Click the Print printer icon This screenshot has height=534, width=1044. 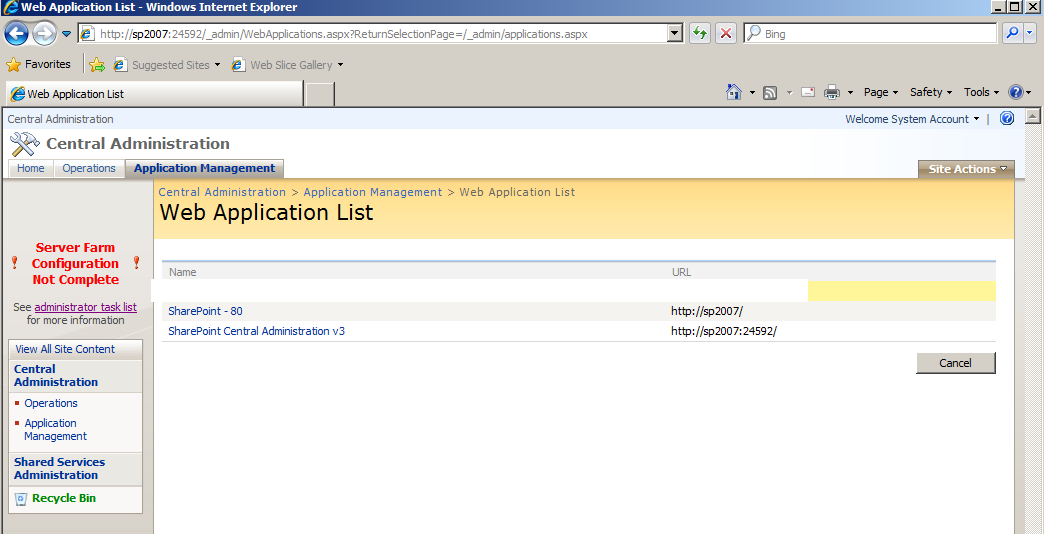coord(832,93)
